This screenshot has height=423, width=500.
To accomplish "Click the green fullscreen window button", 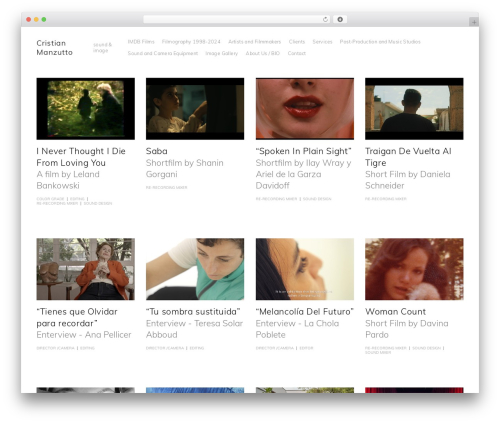I will click(44, 20).
